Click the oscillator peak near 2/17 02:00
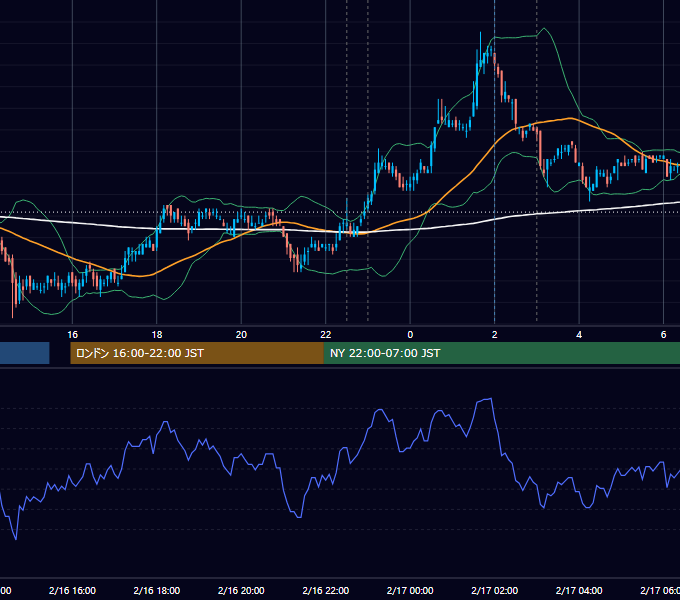The height and width of the screenshot is (600, 680). point(490,399)
